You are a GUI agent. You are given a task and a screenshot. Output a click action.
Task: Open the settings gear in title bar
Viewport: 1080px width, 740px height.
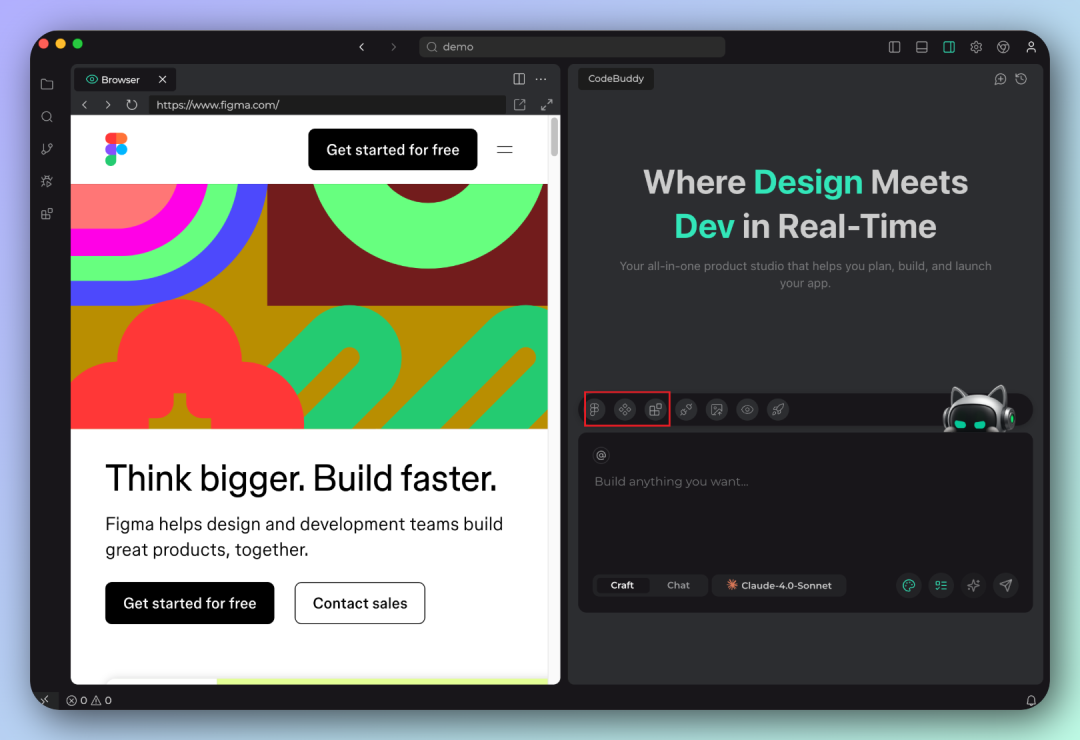[976, 47]
